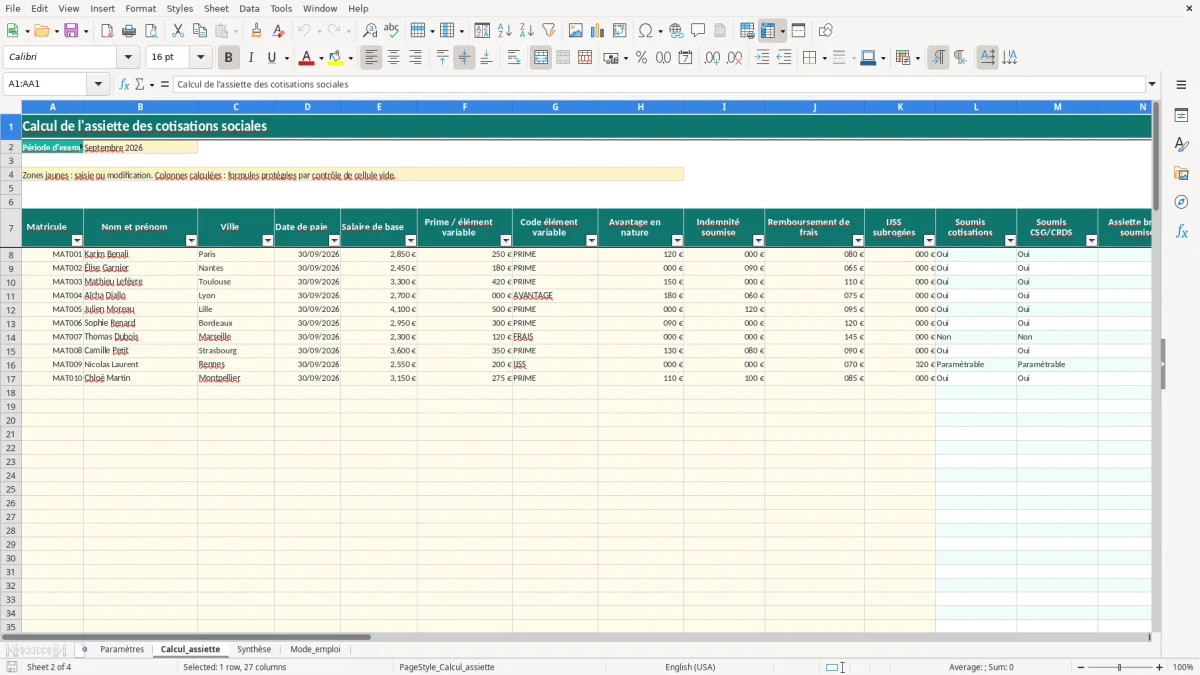Toggle Wrap Text
The width and height of the screenshot is (1200, 675).
coord(514,58)
